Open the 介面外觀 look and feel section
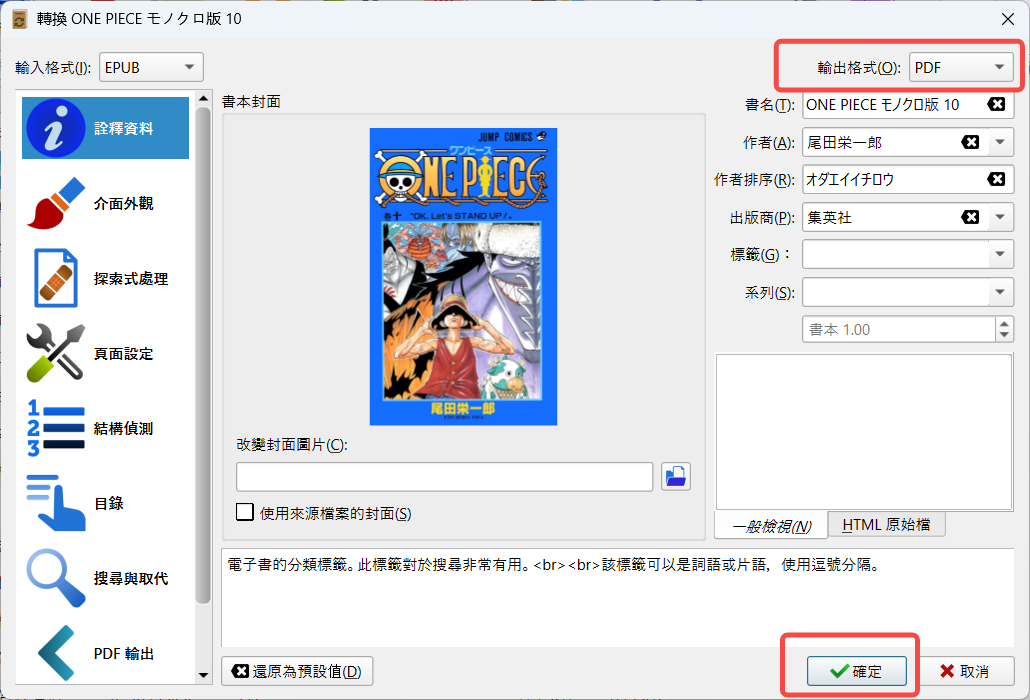Image resolution: width=1030 pixels, height=700 pixels. click(105, 204)
